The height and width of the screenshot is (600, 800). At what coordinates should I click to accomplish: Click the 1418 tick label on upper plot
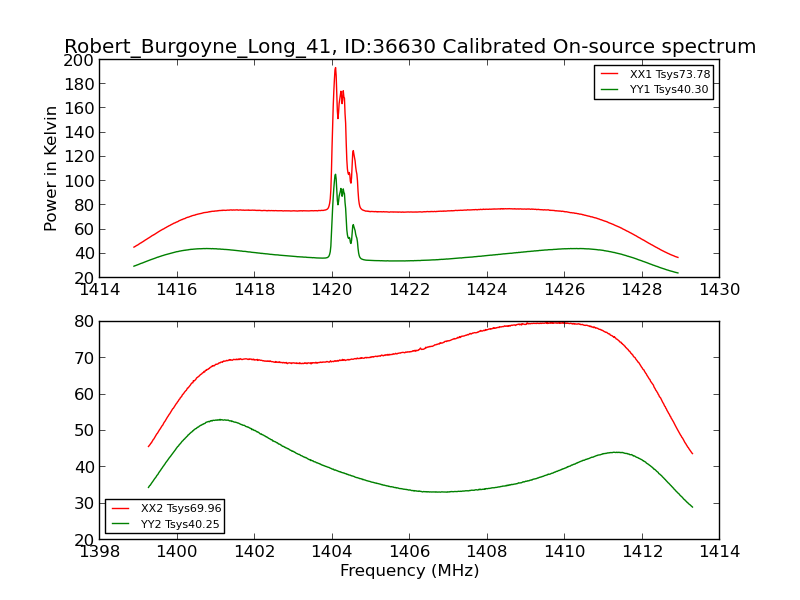[x=254, y=290]
